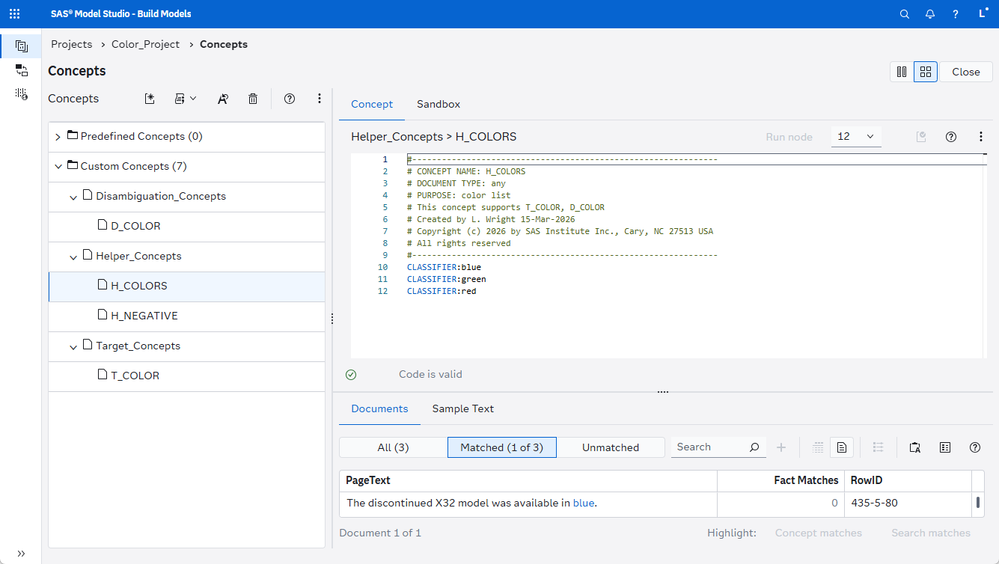Open the user profile menu L

click(x=983, y=13)
